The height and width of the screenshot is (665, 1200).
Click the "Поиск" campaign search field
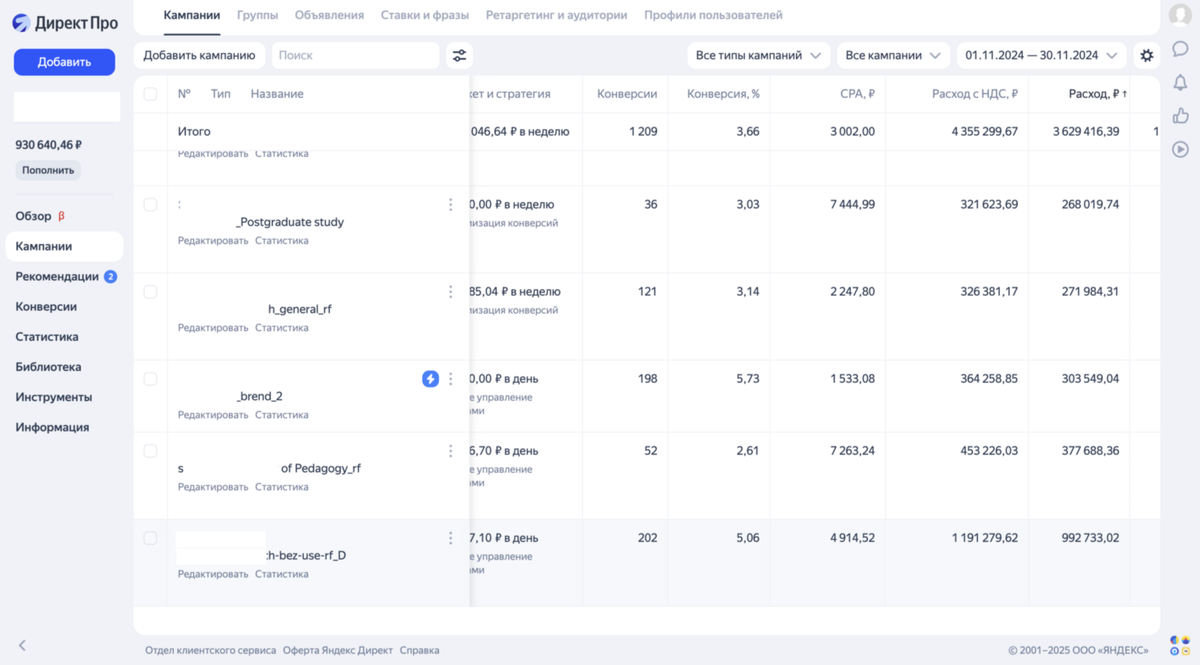[x=355, y=56]
